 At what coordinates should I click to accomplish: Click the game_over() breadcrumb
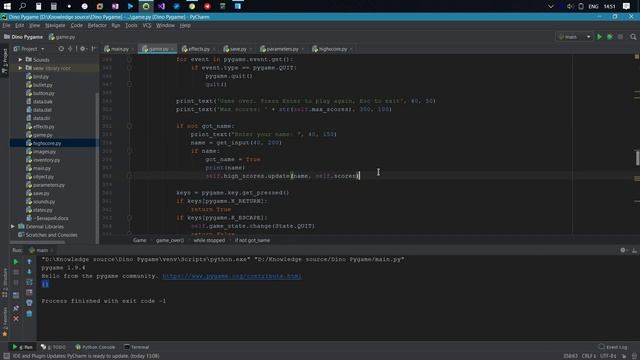(x=170, y=240)
